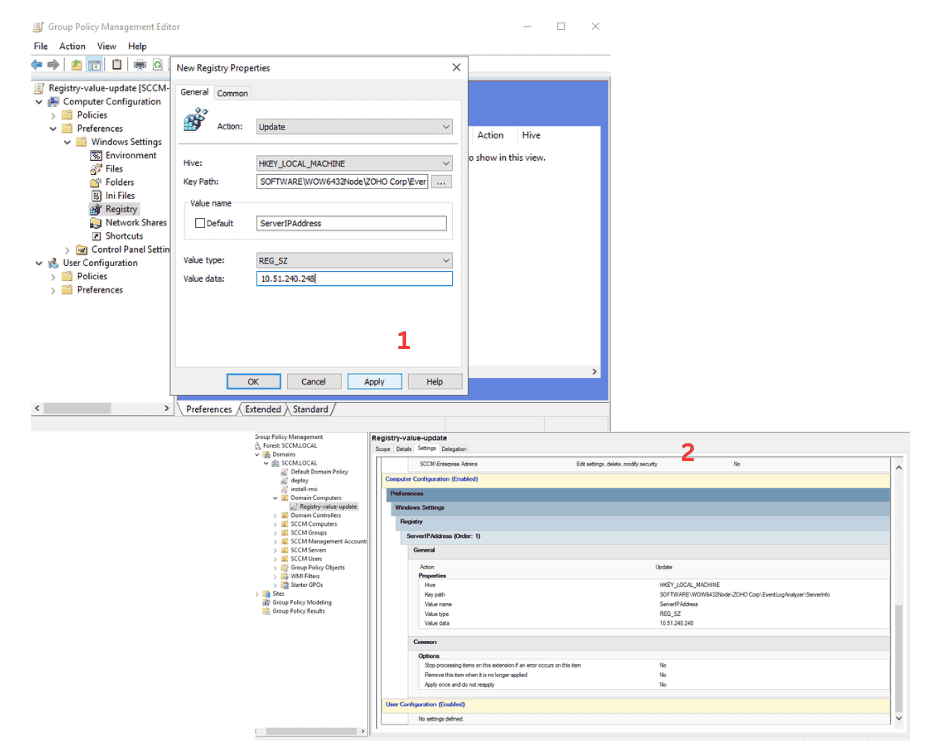The width and height of the screenshot is (945, 756).
Task: Click the Forward navigation arrow
Action: (54, 65)
